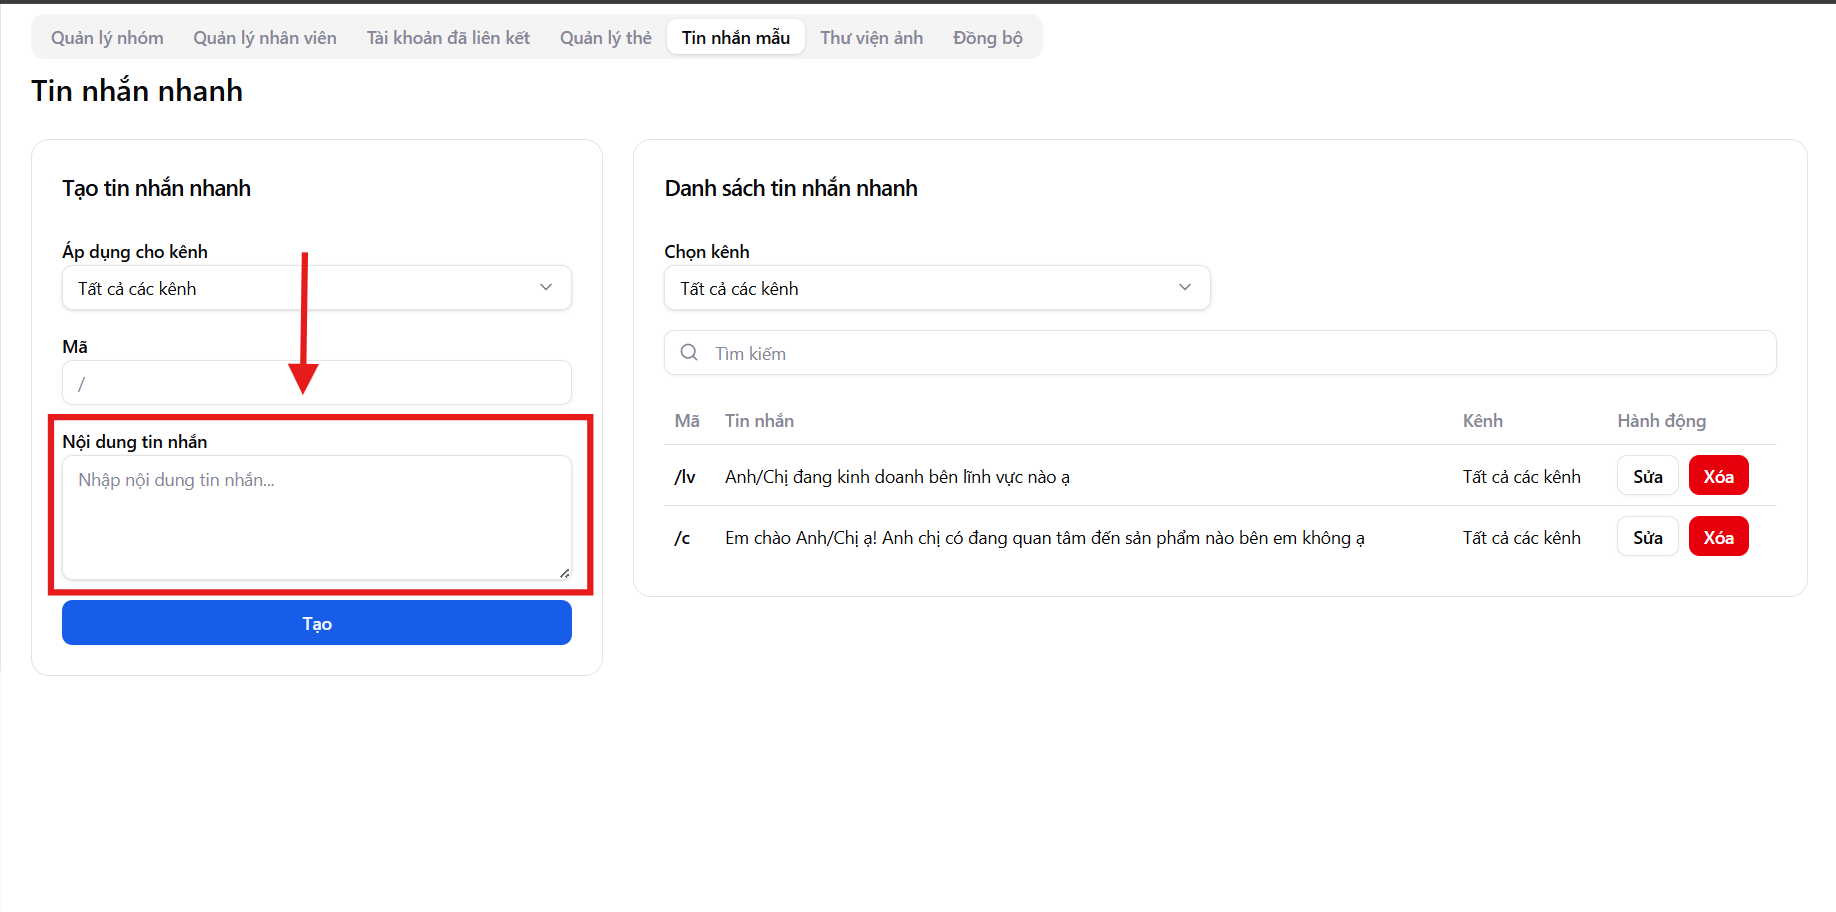This screenshot has height=912, width=1836.
Task: Switch to 'Quản lý nhóm' tab
Action: point(107,38)
